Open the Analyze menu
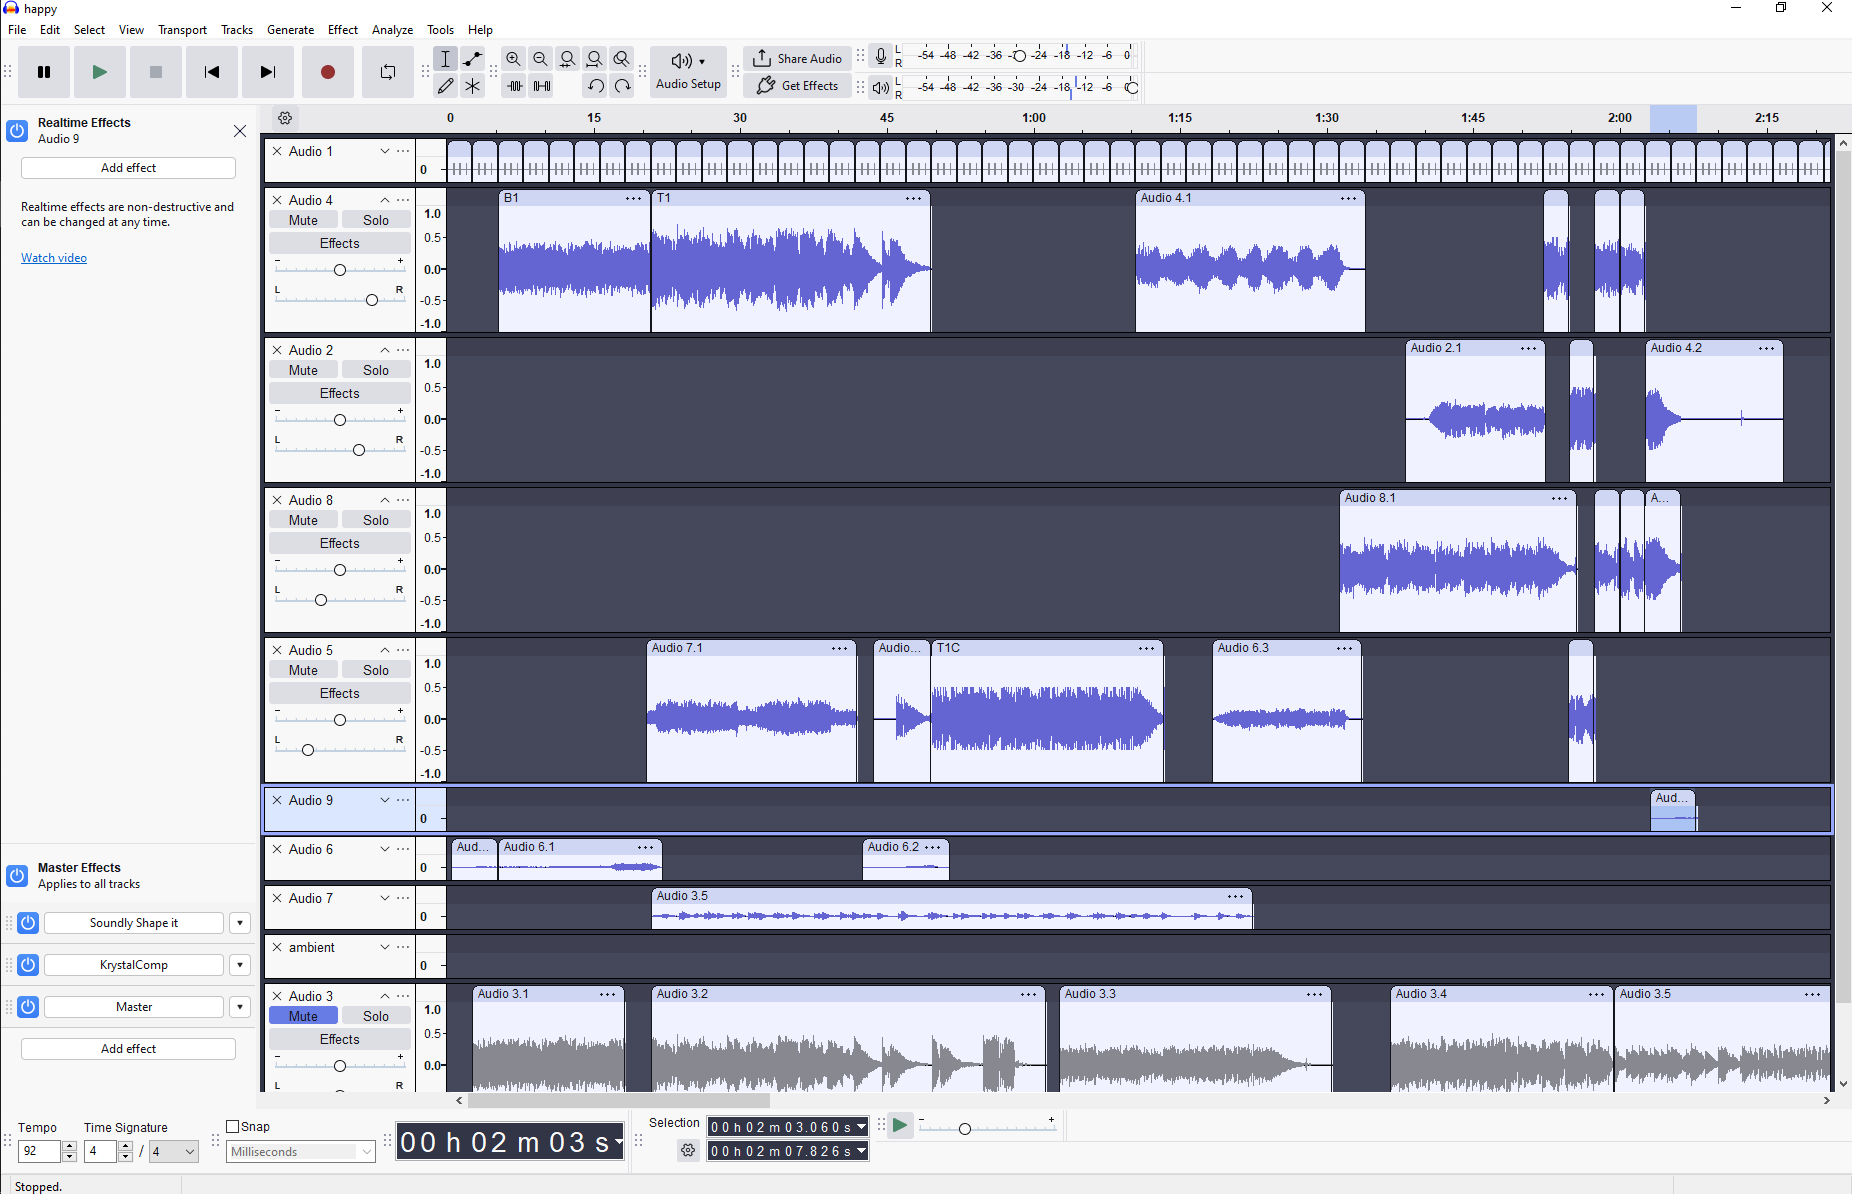 (x=392, y=30)
